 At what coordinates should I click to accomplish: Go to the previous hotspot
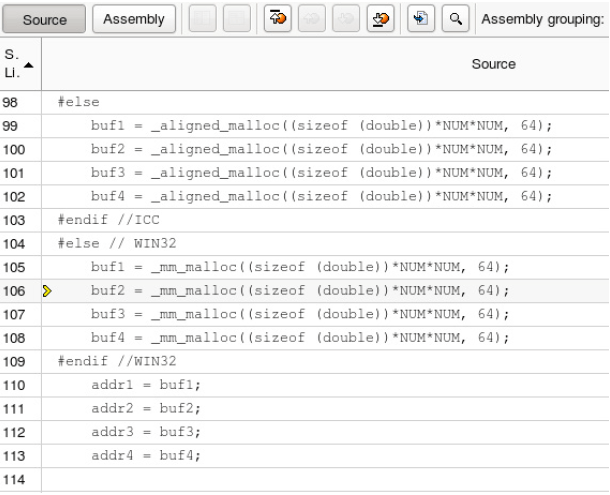[x=312, y=18]
